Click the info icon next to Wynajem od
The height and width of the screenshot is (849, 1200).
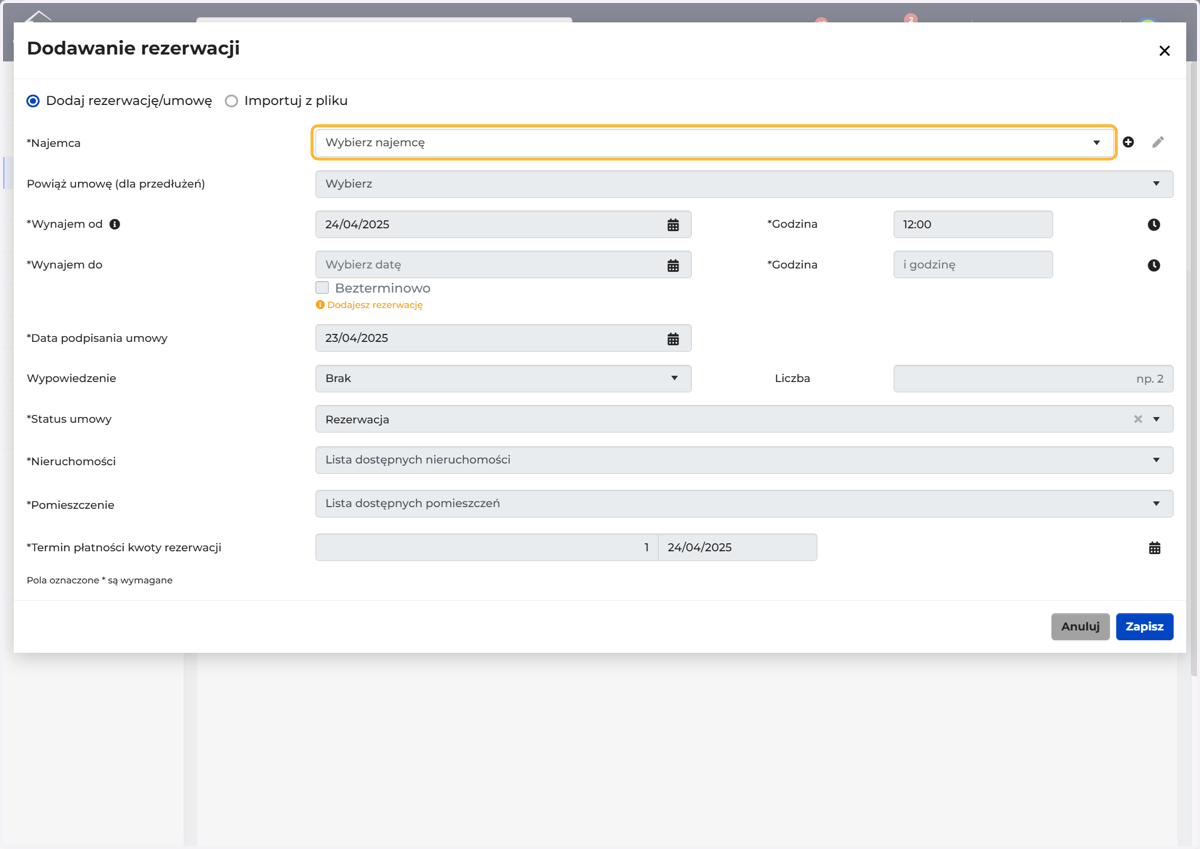(x=115, y=224)
